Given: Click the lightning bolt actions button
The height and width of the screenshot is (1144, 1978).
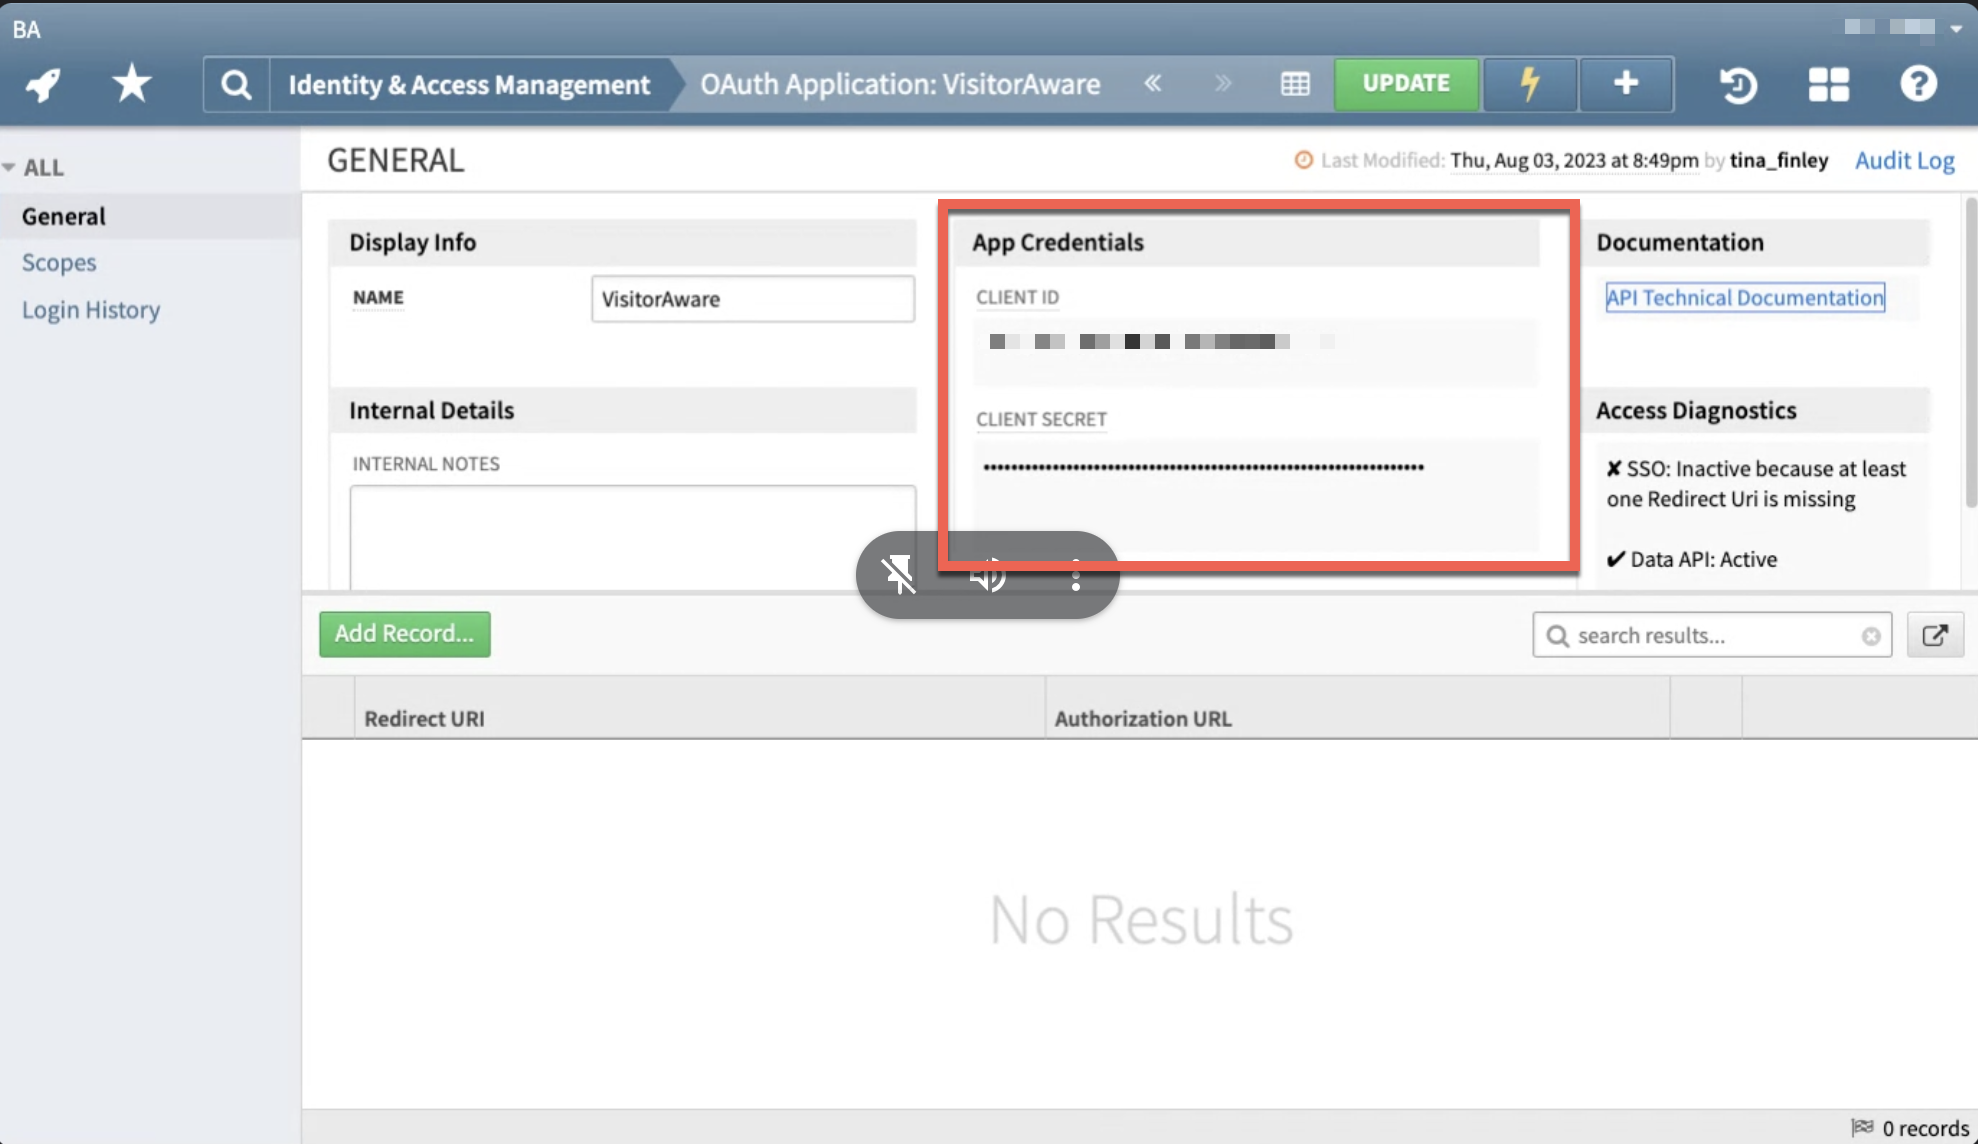Looking at the screenshot, I should click(1529, 84).
